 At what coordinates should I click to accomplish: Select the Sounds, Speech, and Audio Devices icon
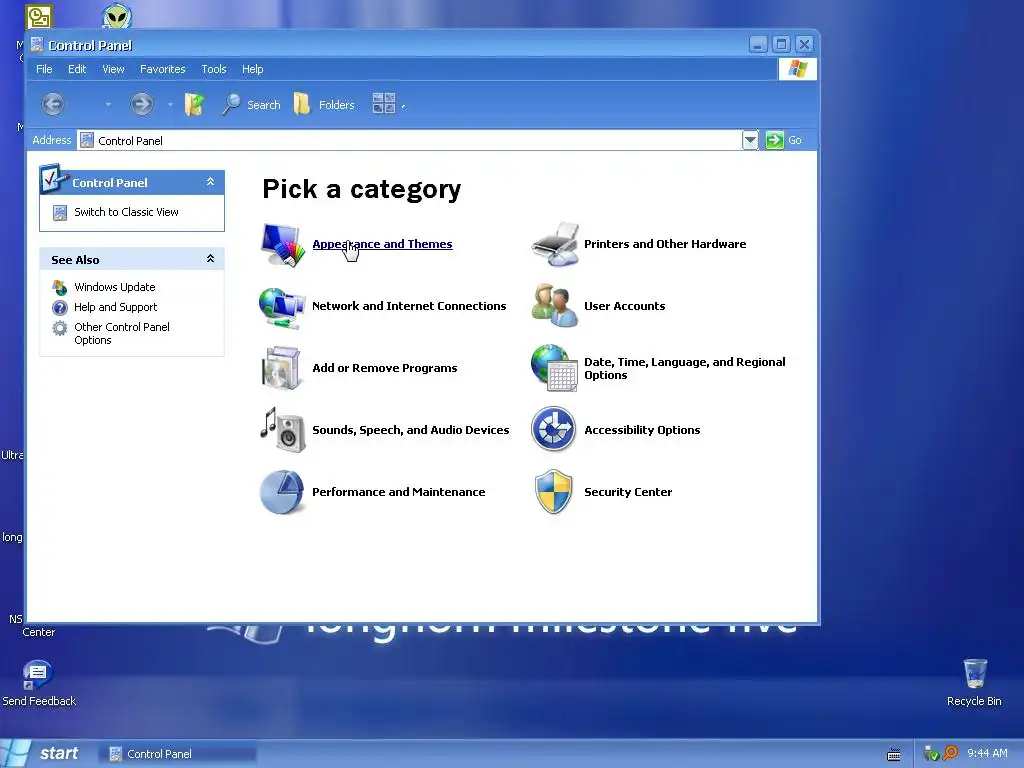click(283, 430)
